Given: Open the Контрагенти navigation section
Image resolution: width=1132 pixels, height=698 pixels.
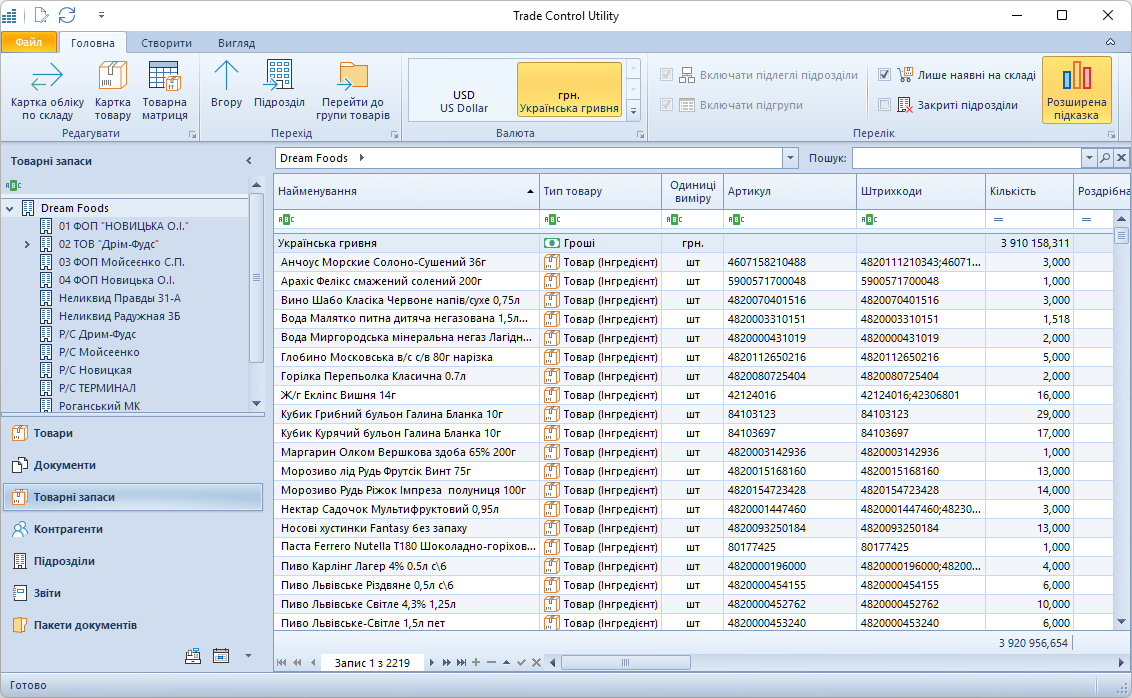Looking at the screenshot, I should [x=134, y=529].
